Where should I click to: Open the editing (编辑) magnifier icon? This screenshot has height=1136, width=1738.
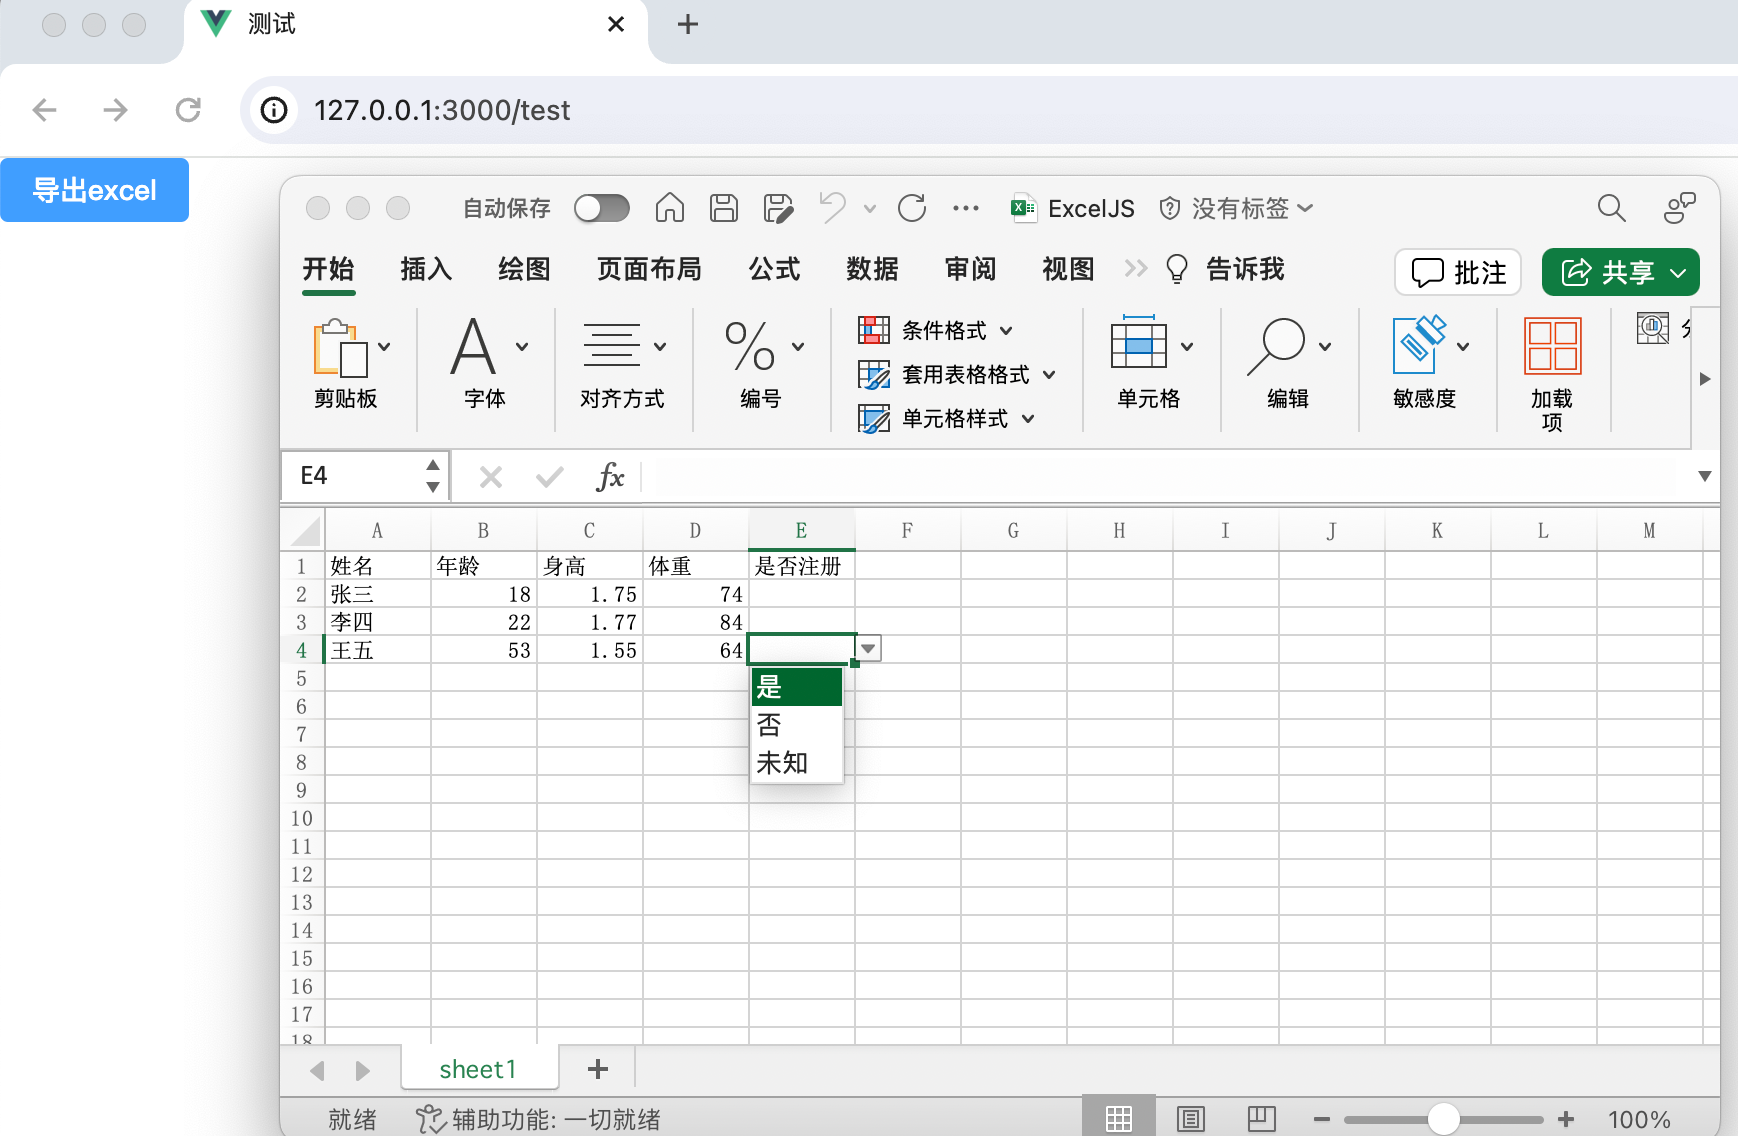pos(1276,346)
